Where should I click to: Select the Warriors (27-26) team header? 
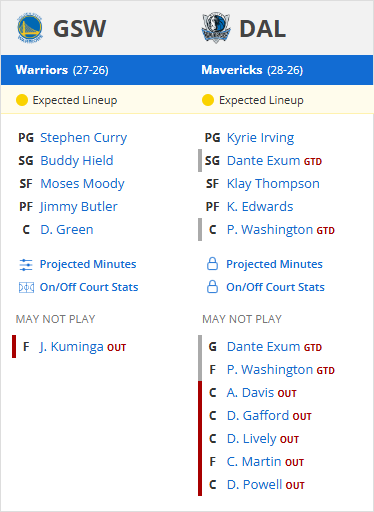(x=62, y=70)
